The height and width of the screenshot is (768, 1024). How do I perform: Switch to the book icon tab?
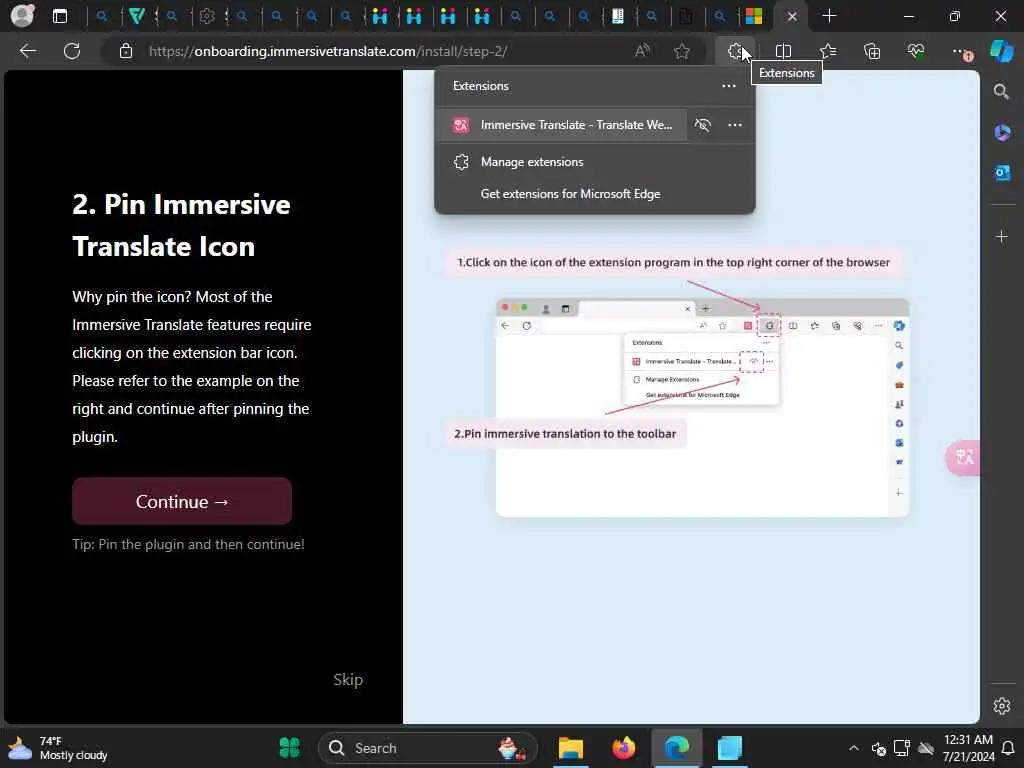617,16
